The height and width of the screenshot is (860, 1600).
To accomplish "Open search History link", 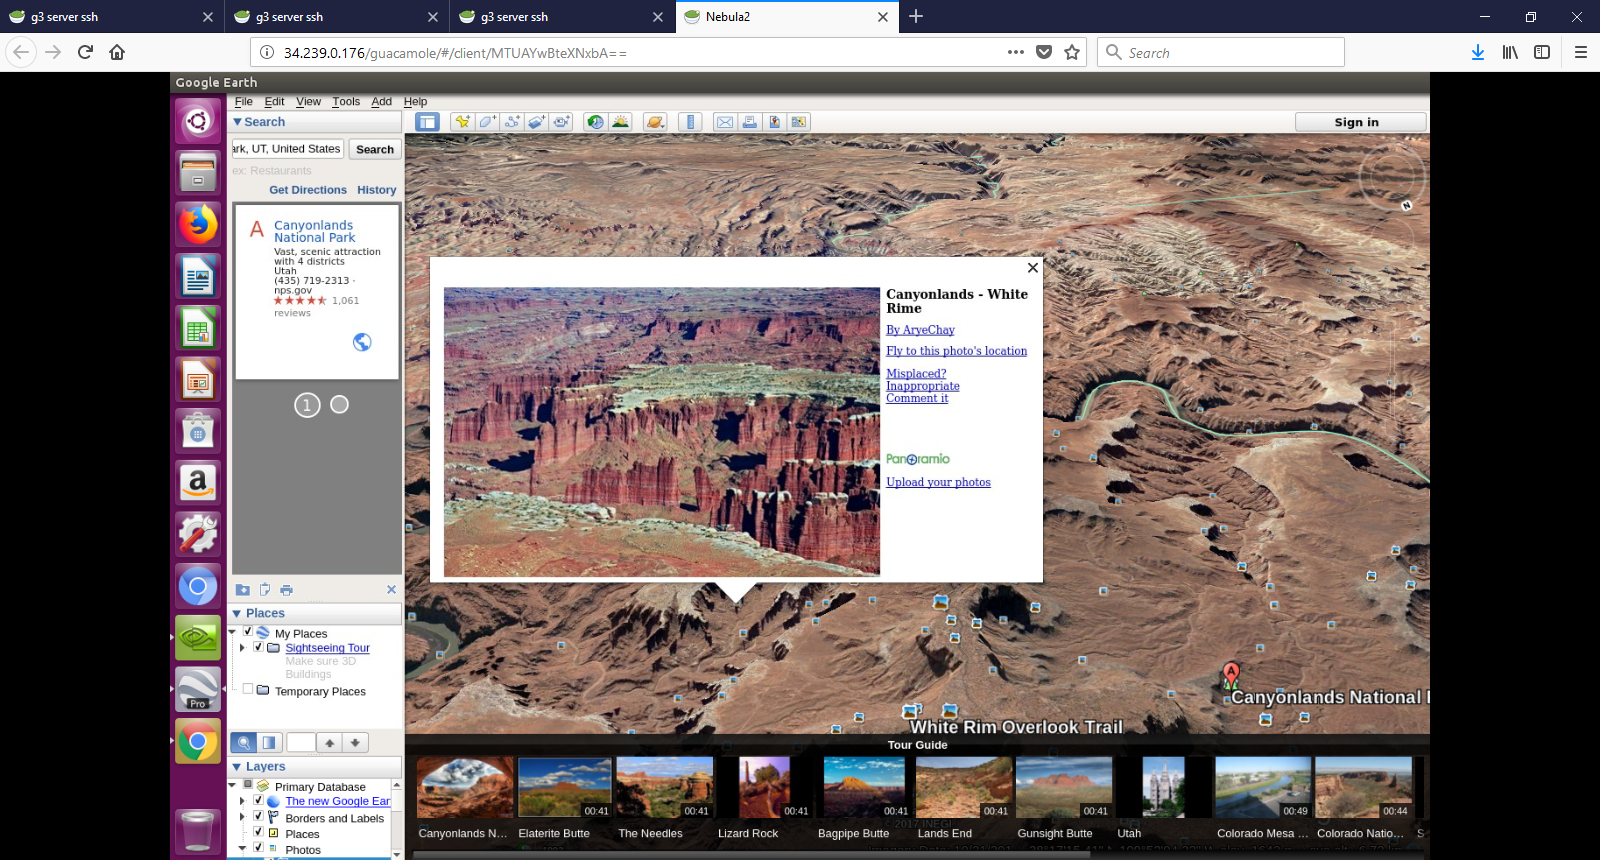I will [x=377, y=190].
